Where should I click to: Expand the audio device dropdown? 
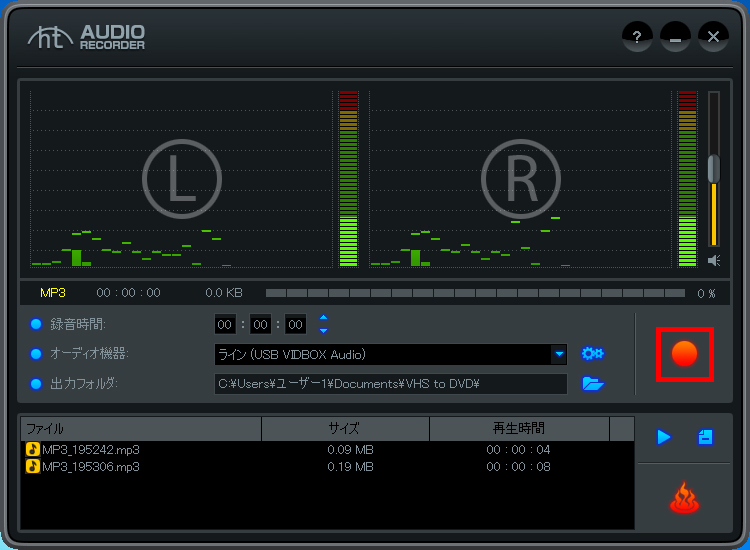(x=559, y=354)
